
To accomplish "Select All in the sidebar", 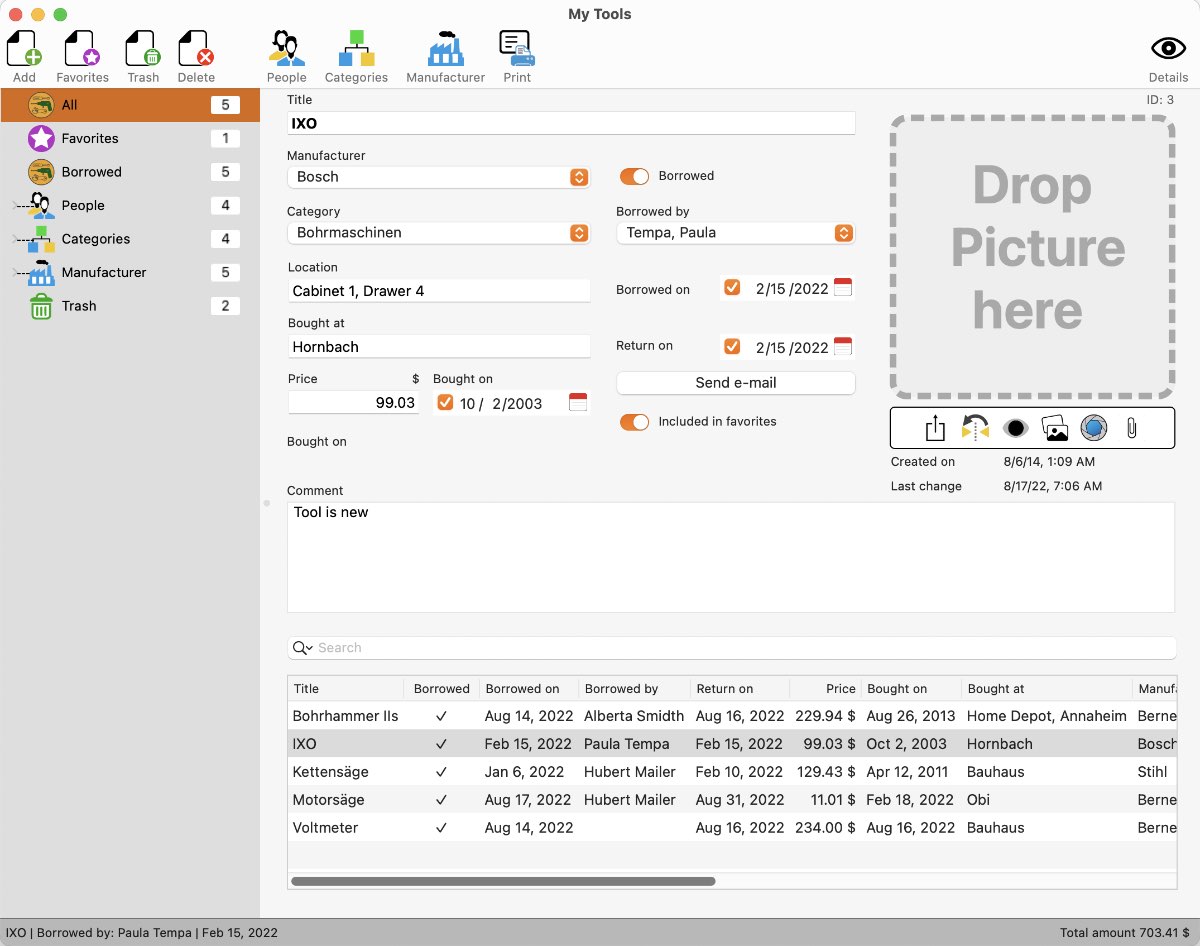I will pyautogui.click(x=130, y=105).
